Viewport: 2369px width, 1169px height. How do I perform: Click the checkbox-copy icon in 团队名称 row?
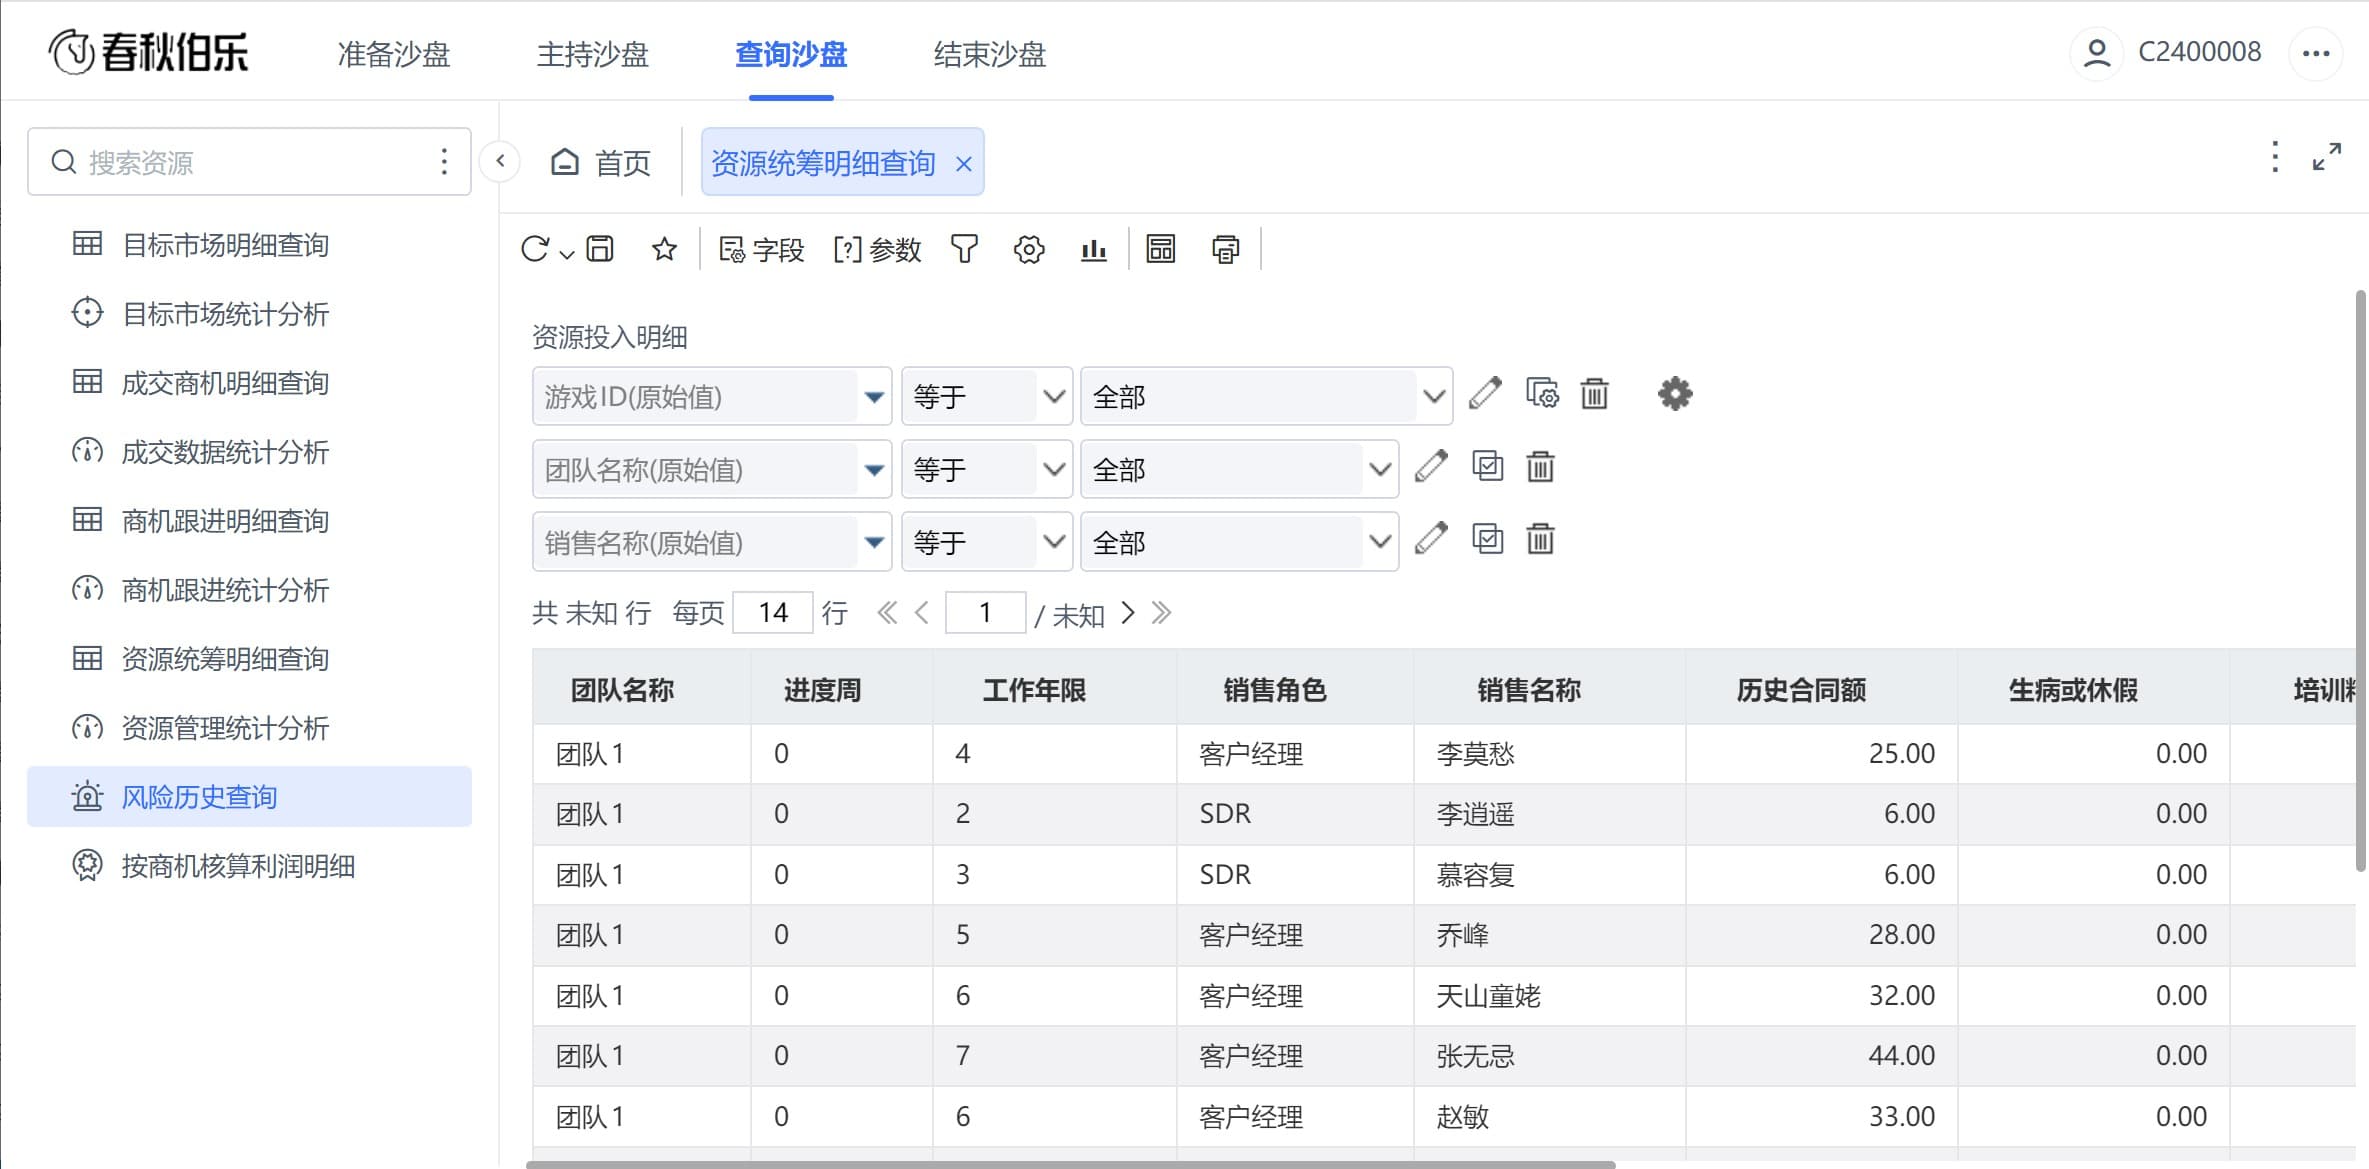pos(1488,467)
